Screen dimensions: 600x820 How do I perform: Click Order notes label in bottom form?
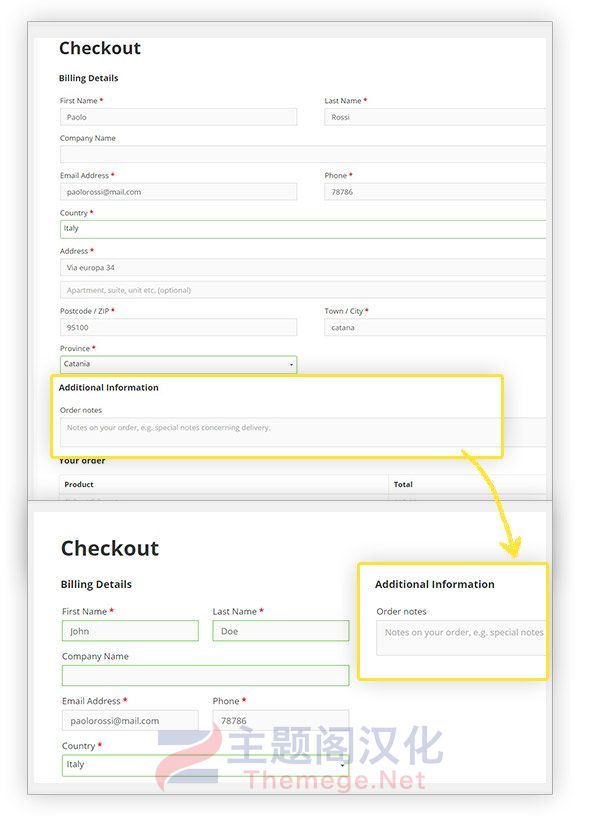pos(401,611)
